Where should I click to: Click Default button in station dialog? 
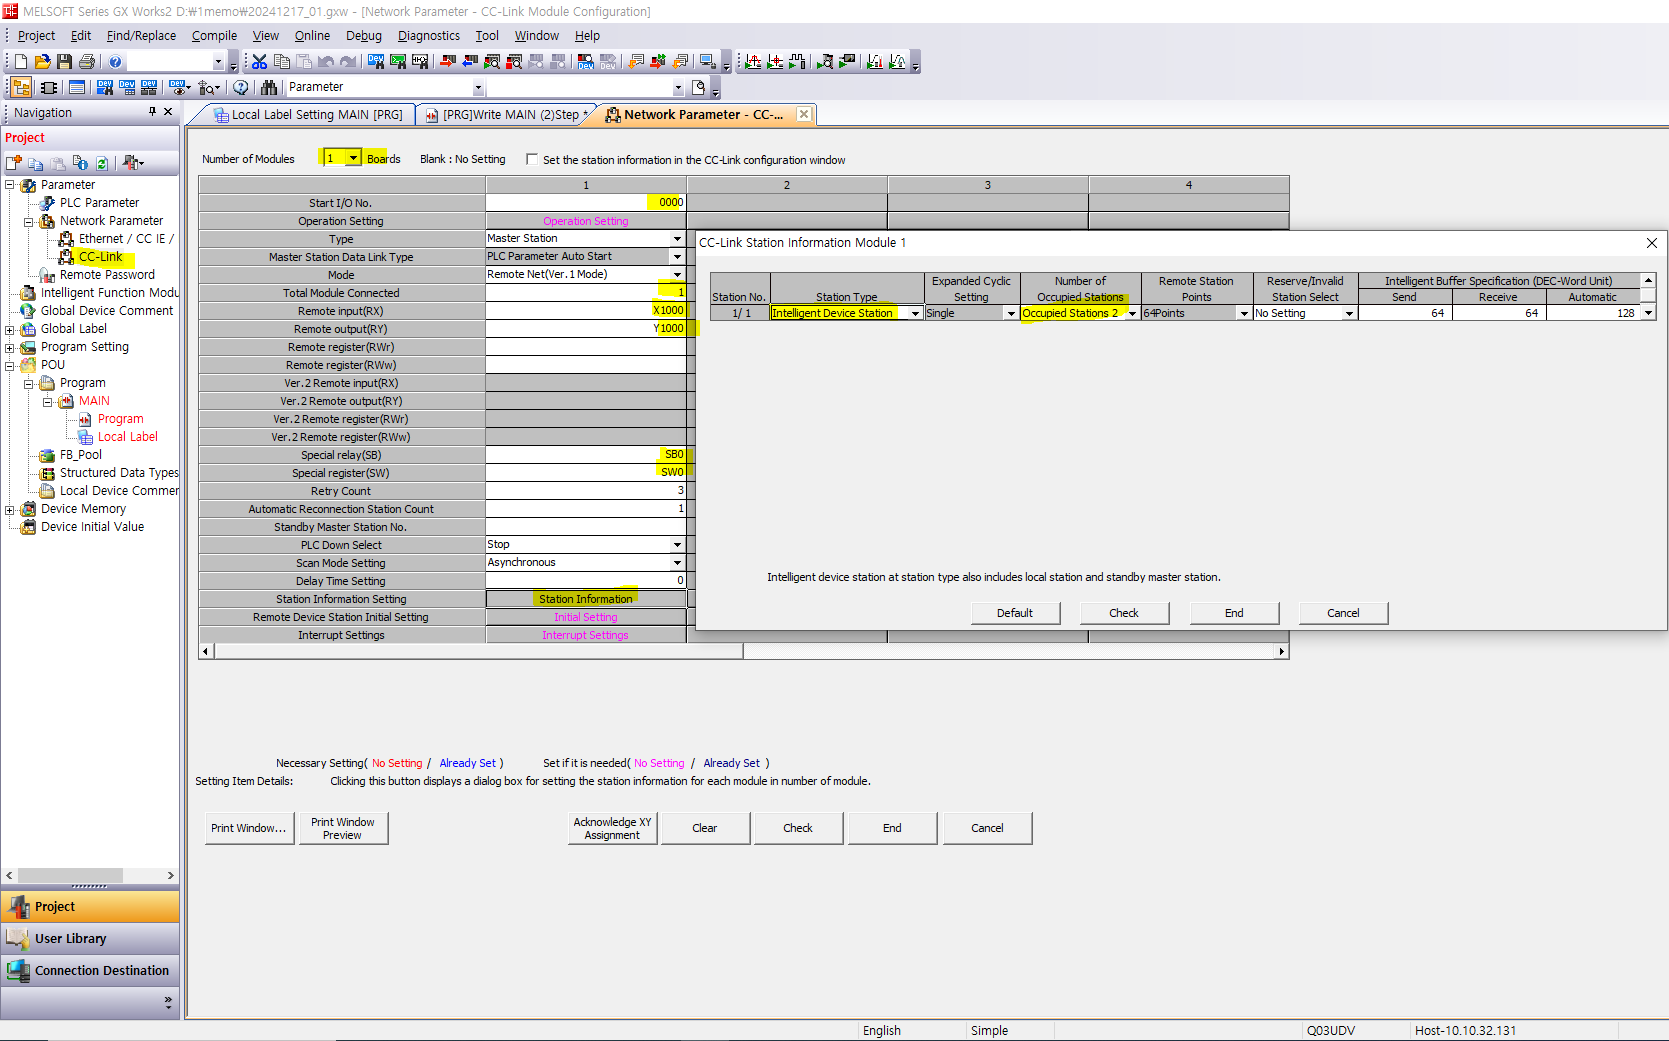pos(1015,613)
